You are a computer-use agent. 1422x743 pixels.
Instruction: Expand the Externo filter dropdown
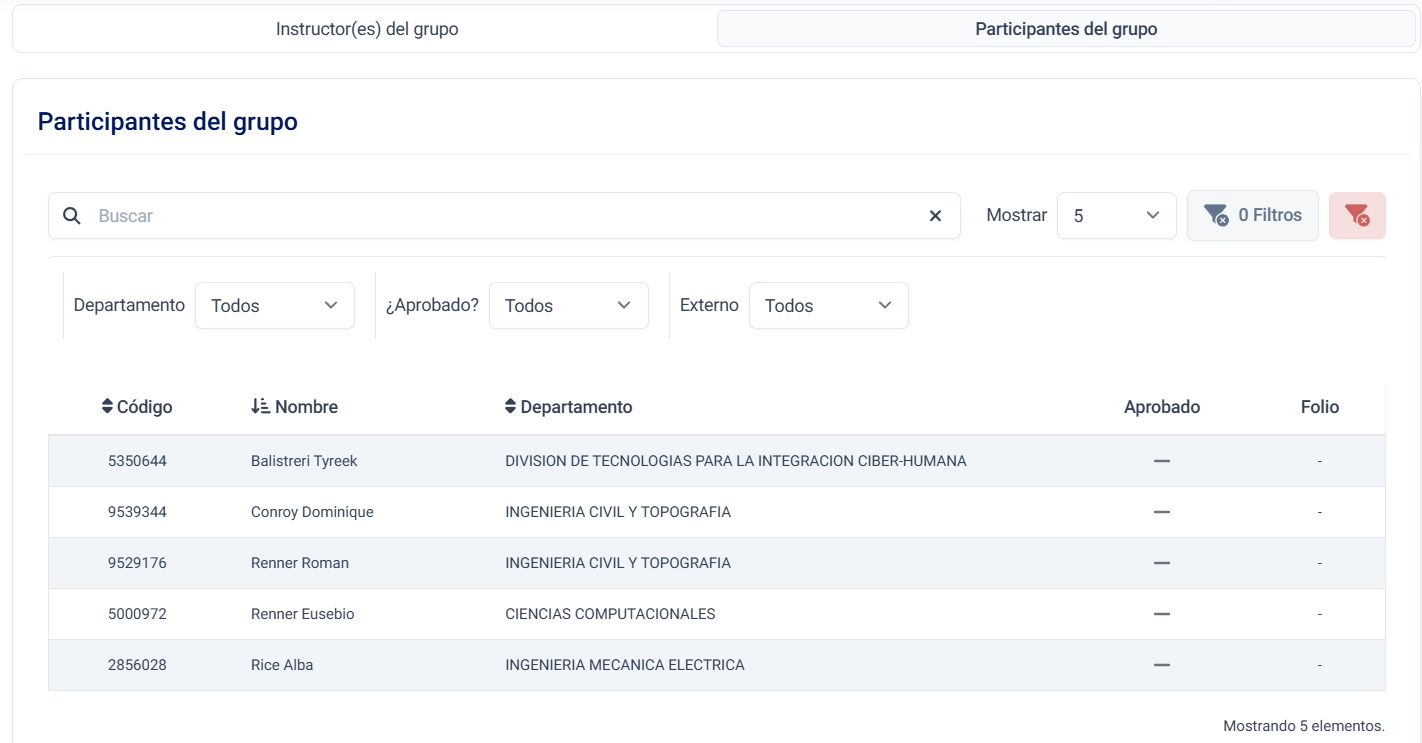point(828,306)
